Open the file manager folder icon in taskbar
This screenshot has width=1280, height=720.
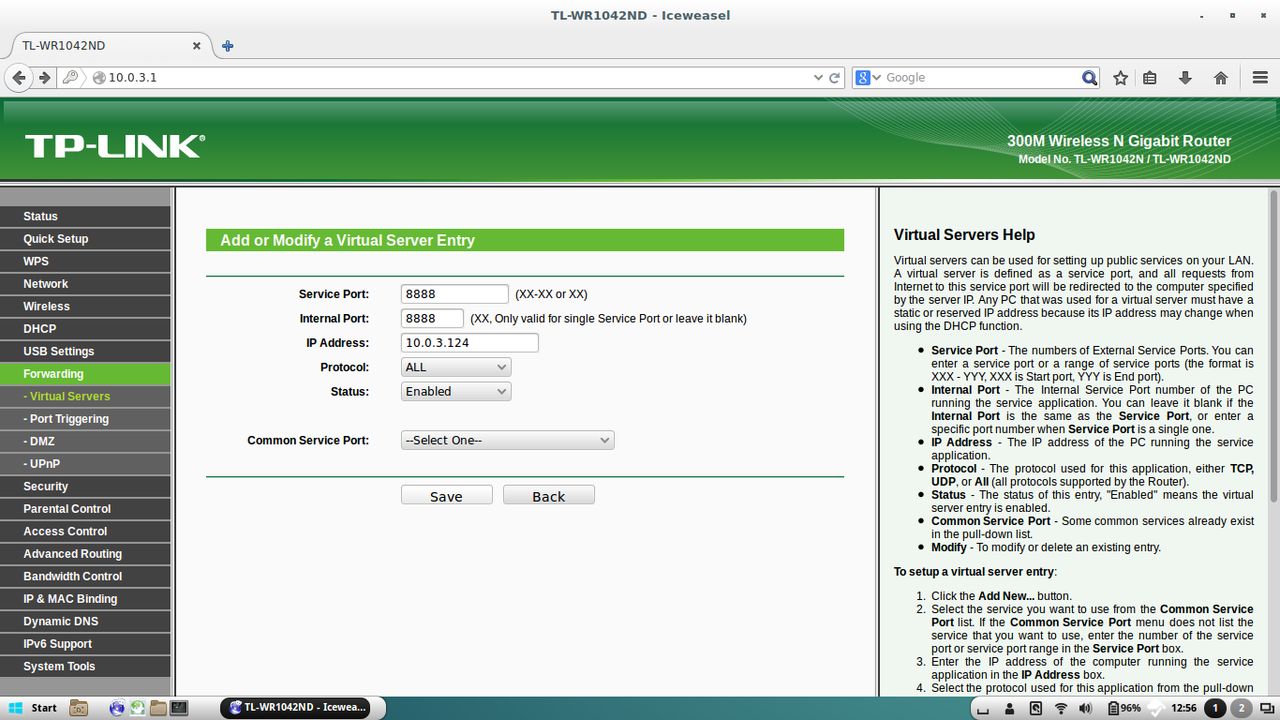coord(158,708)
